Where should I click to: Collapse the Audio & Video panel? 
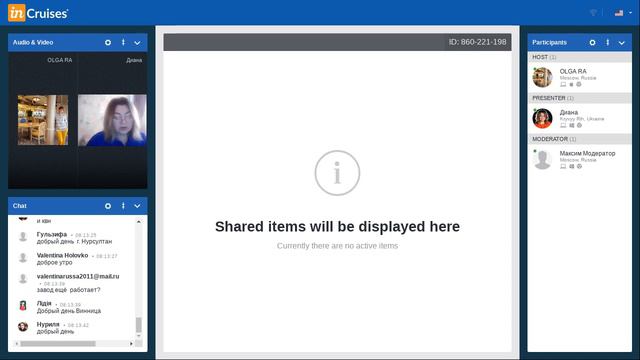pyautogui.click(x=138, y=43)
